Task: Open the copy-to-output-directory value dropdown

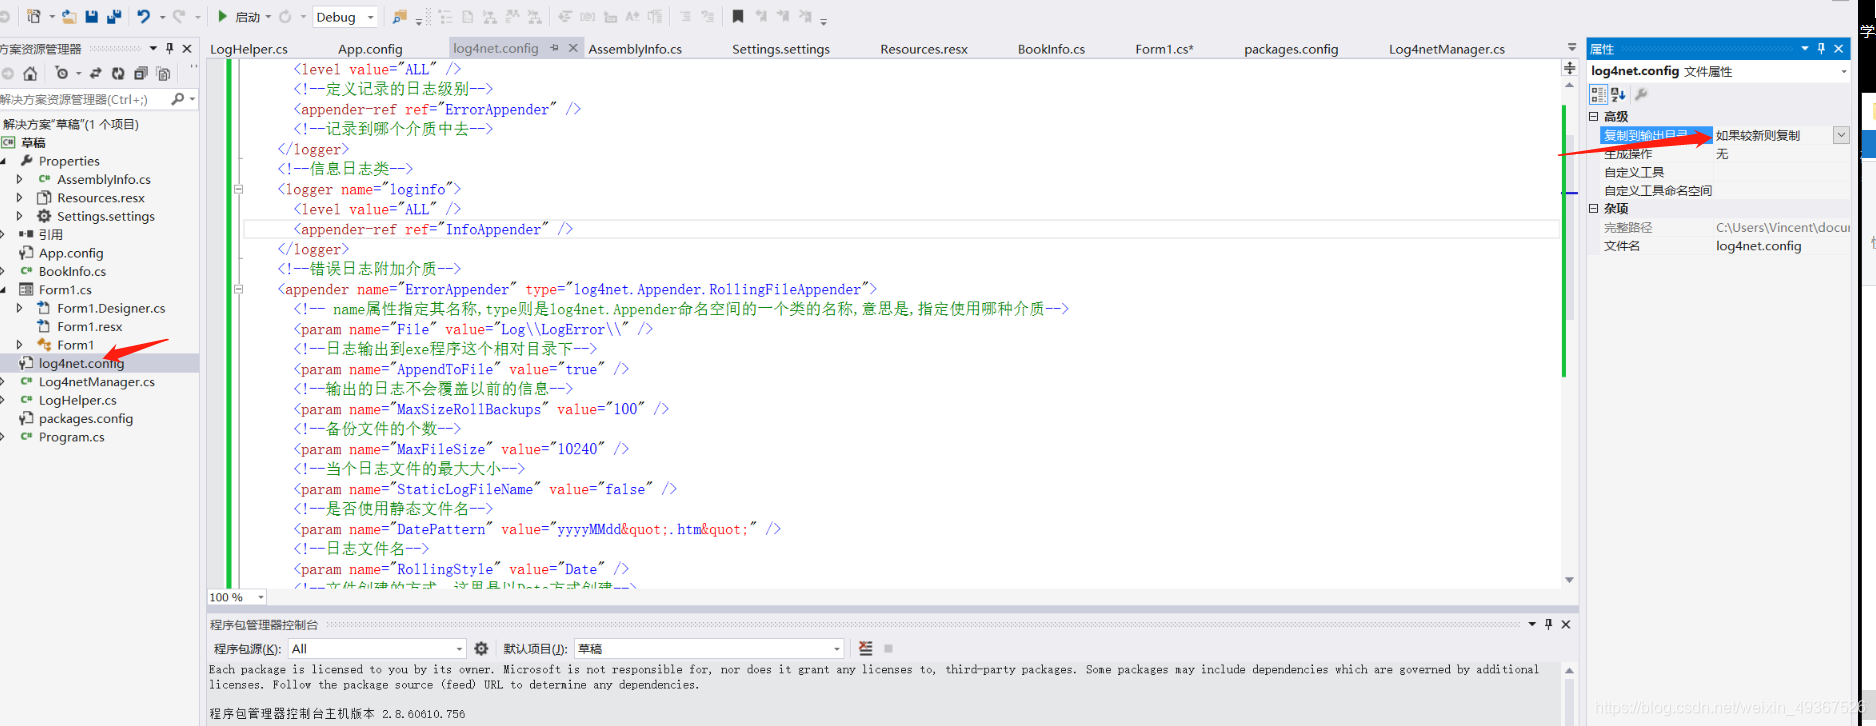Action: (x=1841, y=135)
